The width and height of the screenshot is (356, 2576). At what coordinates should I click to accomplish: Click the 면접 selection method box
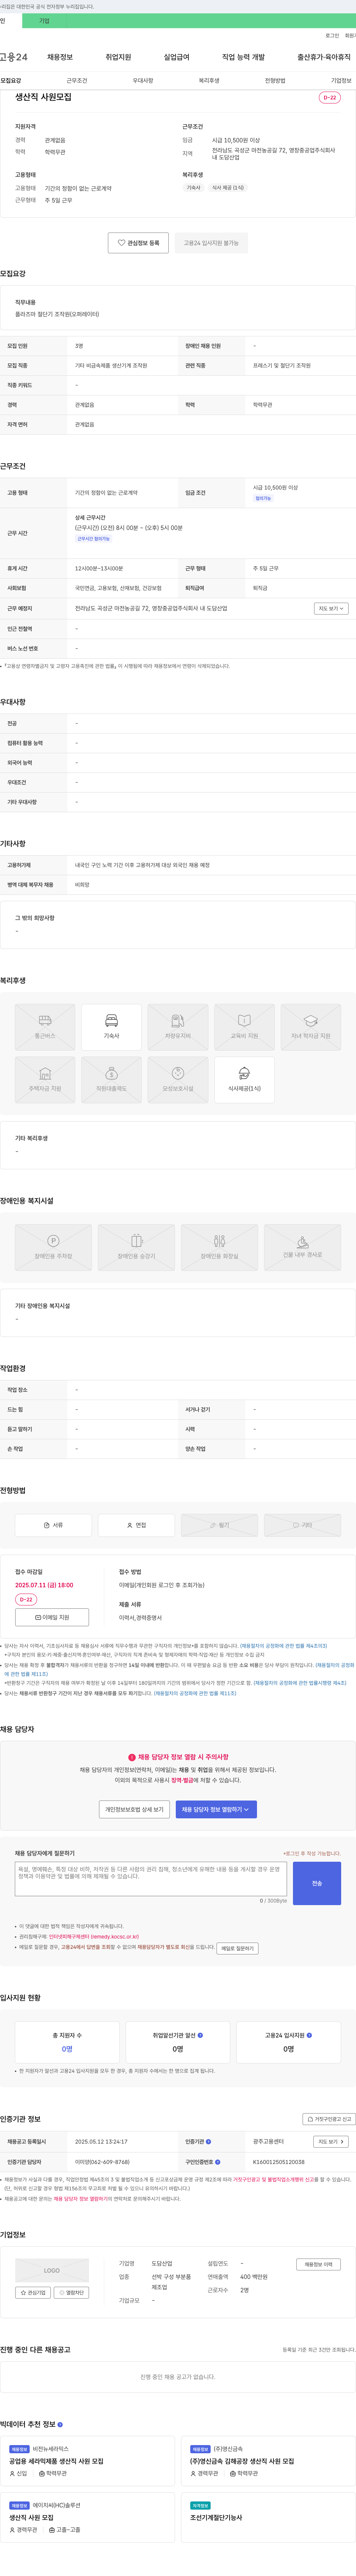(x=136, y=1525)
